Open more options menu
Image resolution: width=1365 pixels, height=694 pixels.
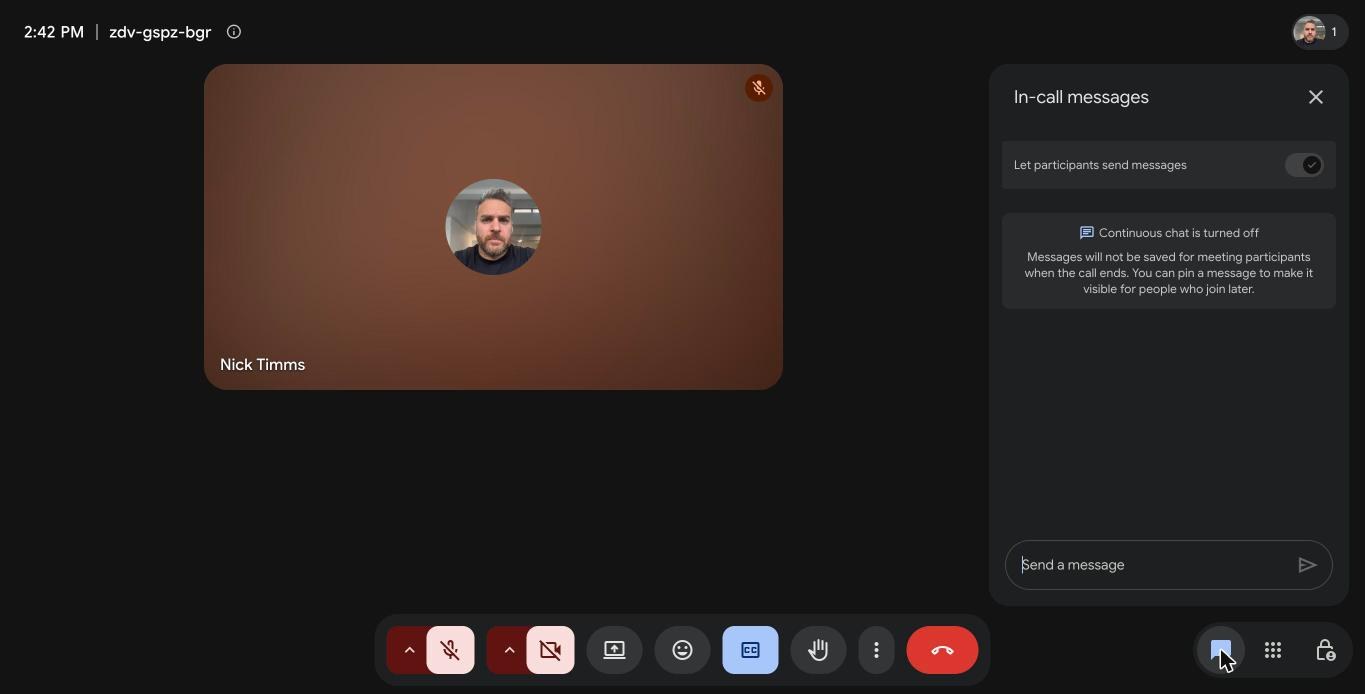[876, 650]
